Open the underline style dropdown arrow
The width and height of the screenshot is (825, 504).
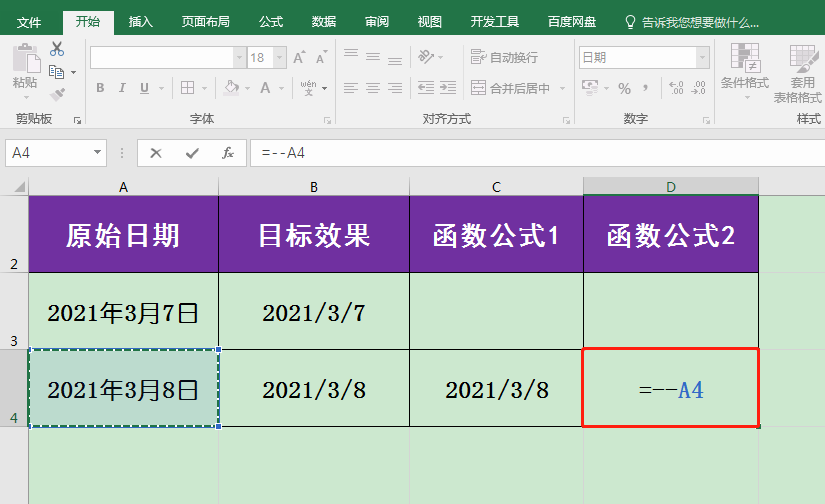point(161,88)
